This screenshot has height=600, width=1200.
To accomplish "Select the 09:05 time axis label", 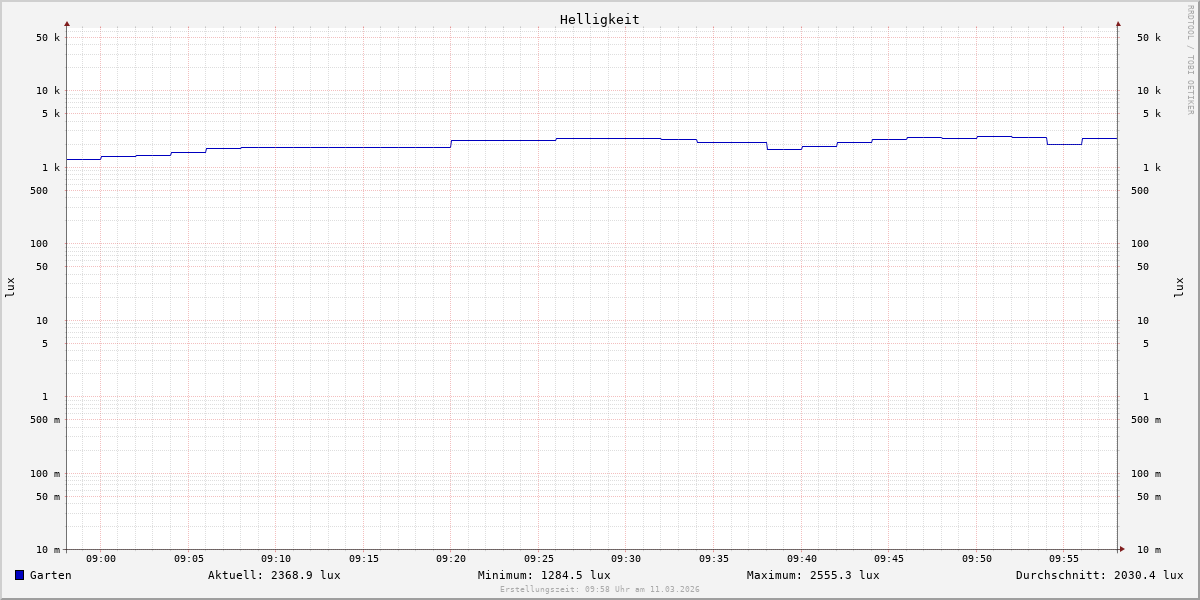I will tap(189, 559).
